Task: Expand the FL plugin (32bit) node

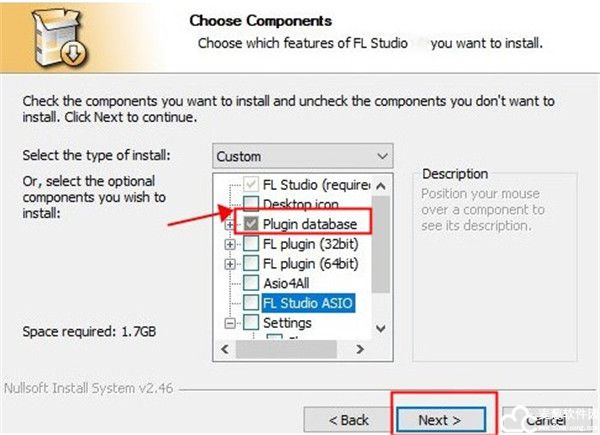Action: 230,244
